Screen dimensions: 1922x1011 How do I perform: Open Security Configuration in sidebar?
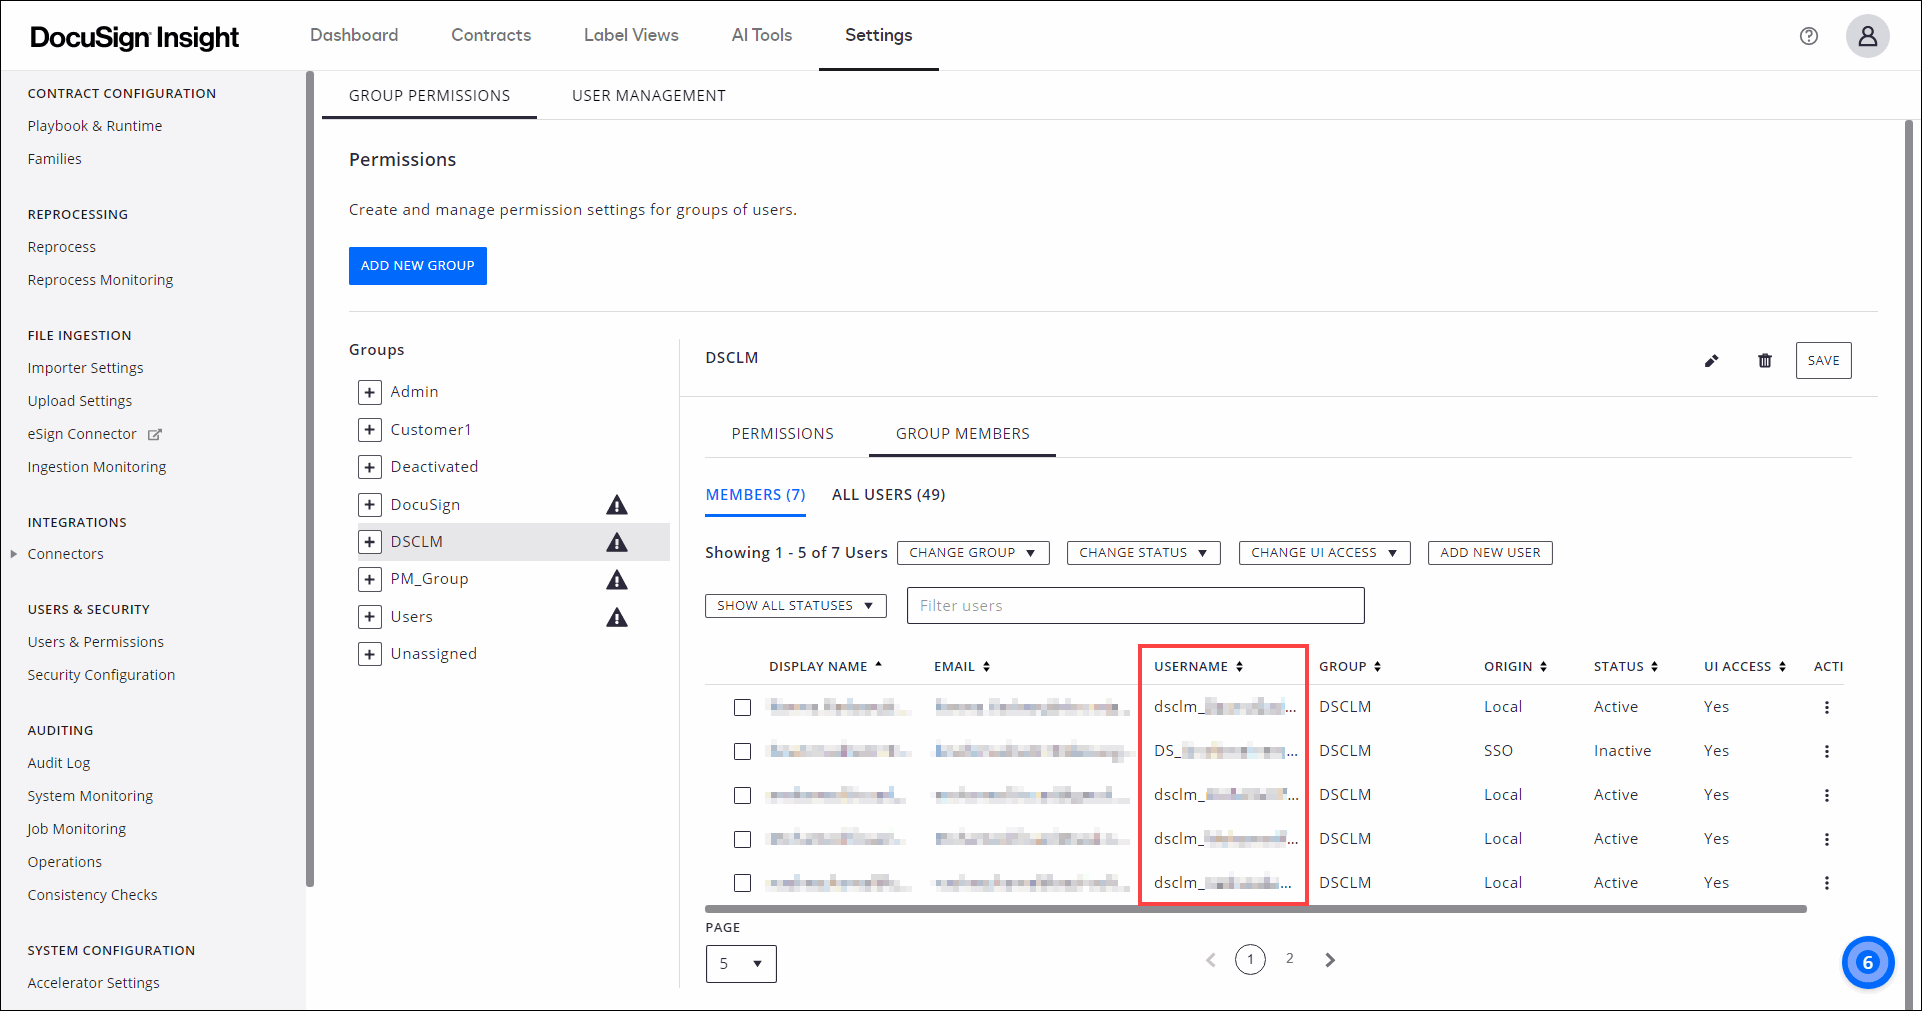(101, 675)
